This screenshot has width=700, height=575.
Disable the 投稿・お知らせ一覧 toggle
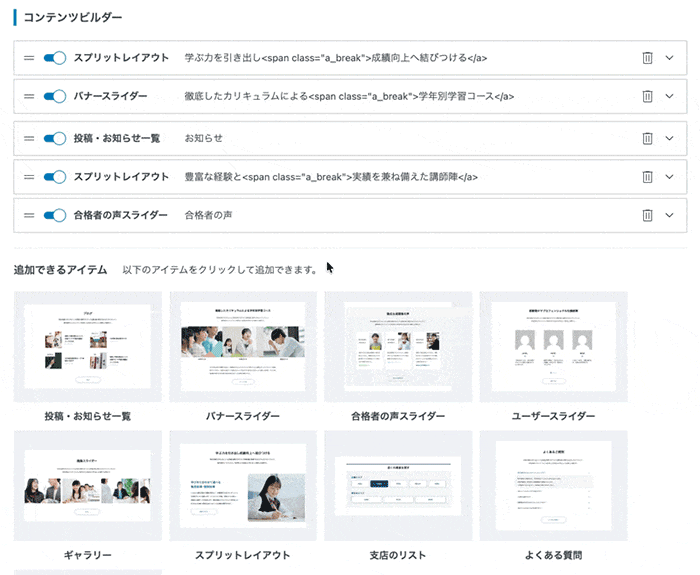pyautogui.click(x=55, y=138)
